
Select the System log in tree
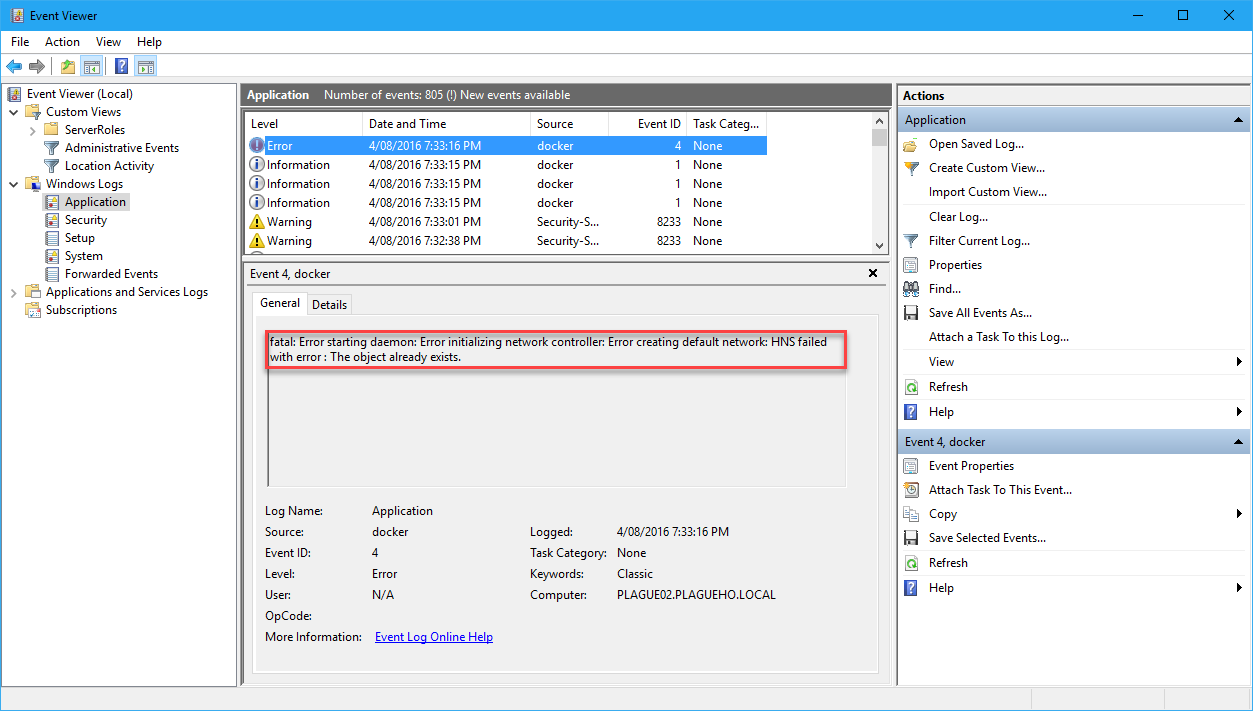click(83, 256)
